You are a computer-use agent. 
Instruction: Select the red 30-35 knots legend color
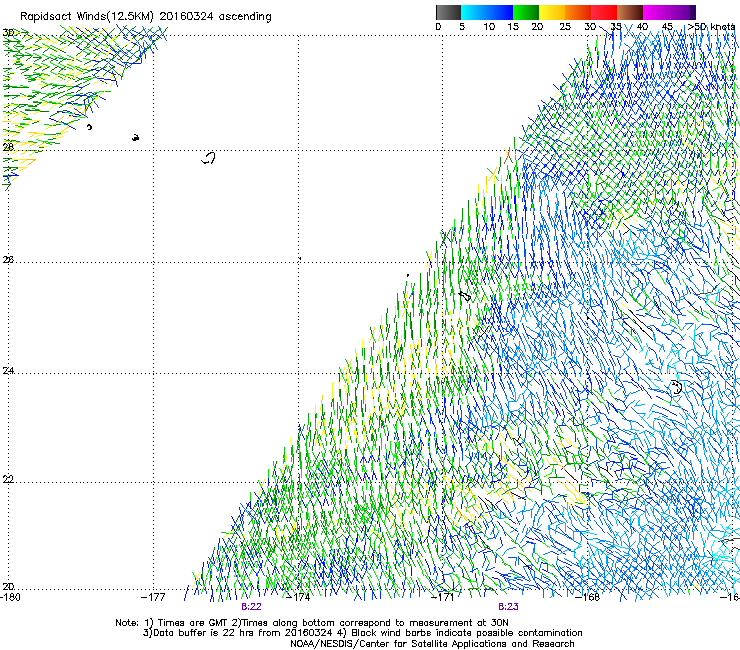604,12
